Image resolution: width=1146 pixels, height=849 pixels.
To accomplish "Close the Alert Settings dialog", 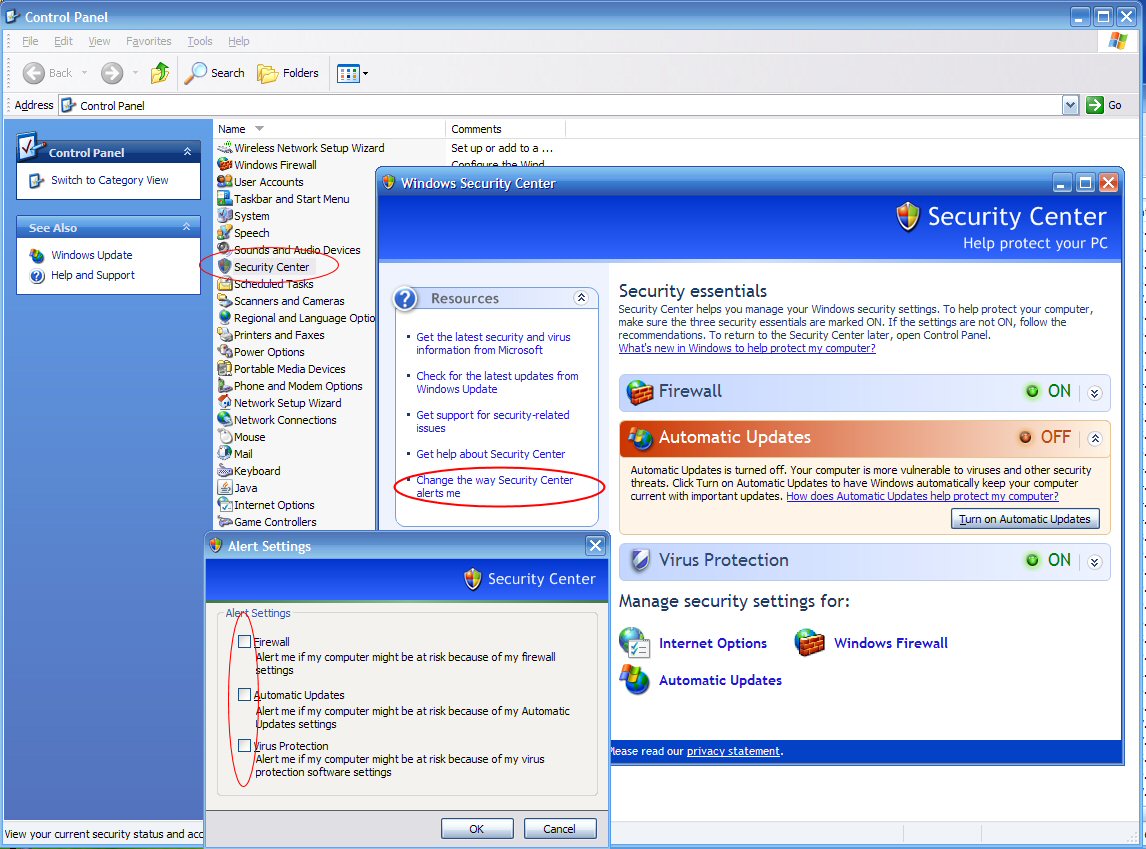I will (x=596, y=545).
